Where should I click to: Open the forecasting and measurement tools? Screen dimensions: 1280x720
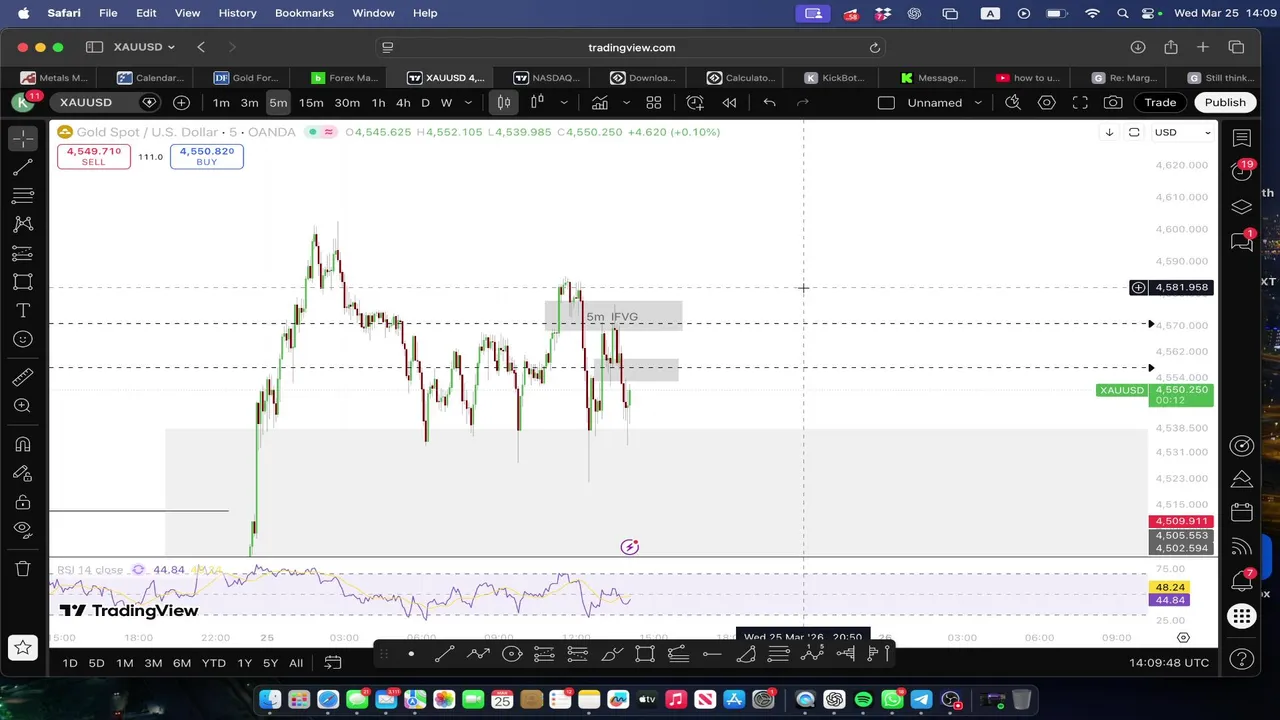23,254
